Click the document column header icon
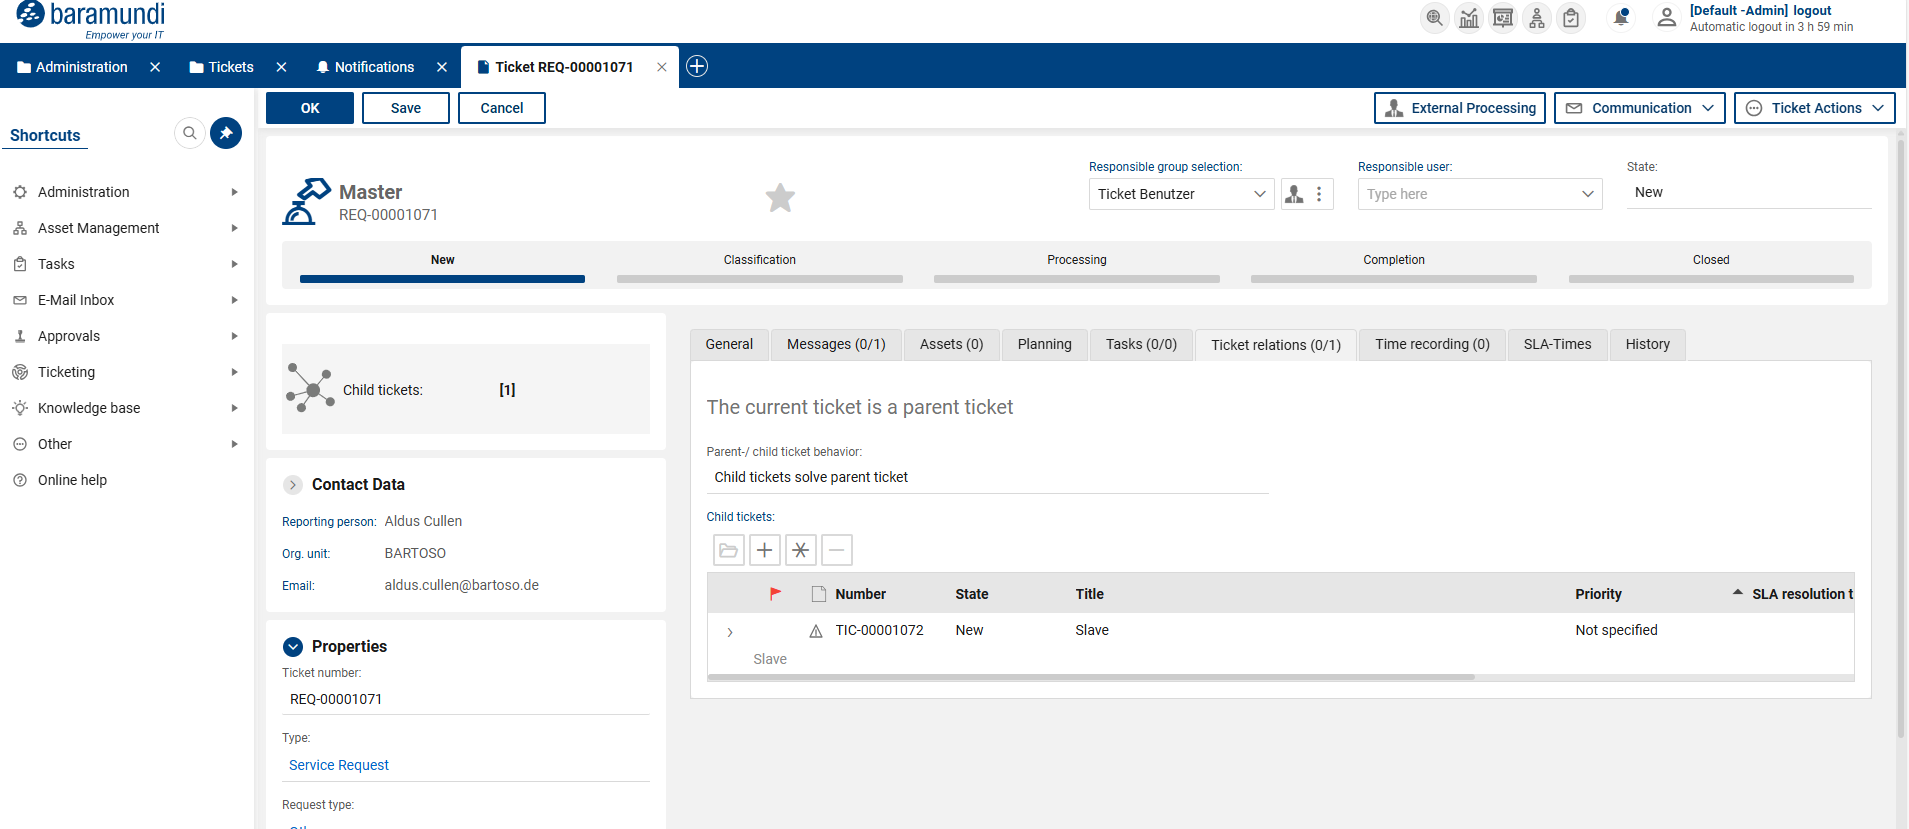 [x=818, y=594]
